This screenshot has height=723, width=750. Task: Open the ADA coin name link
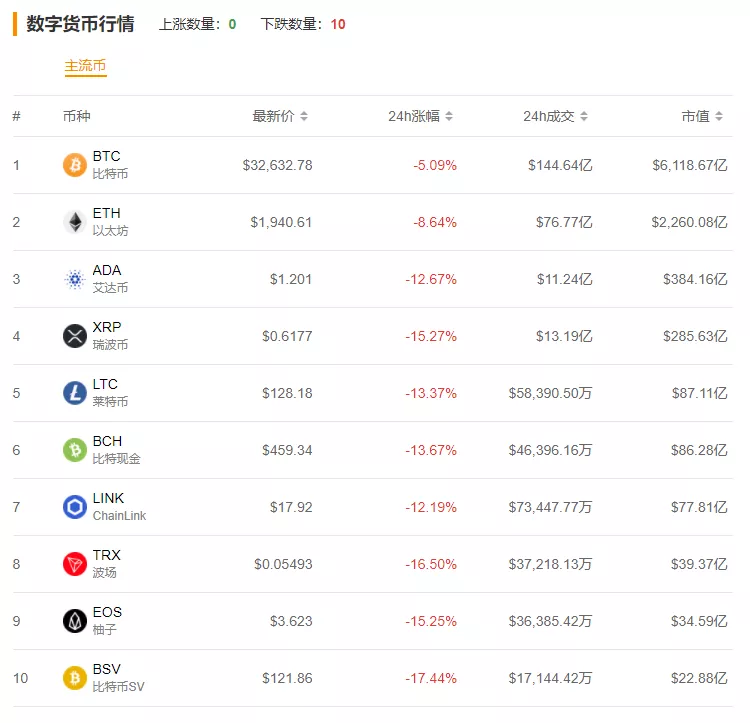[x=107, y=270]
